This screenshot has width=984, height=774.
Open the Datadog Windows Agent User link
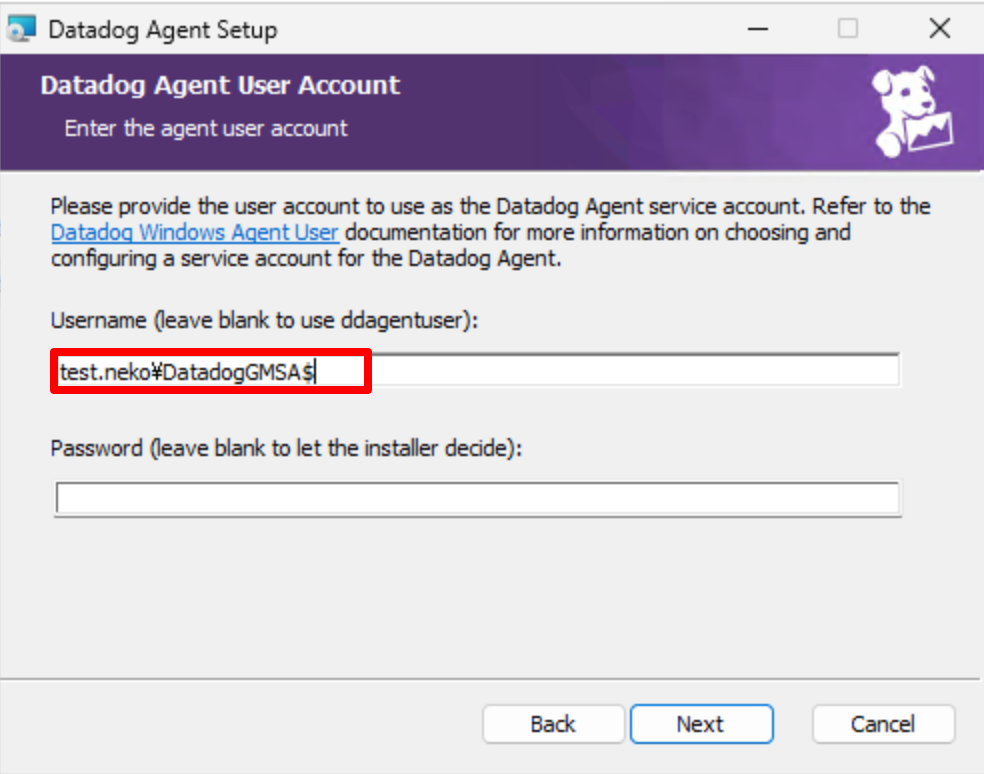pyautogui.click(x=195, y=232)
